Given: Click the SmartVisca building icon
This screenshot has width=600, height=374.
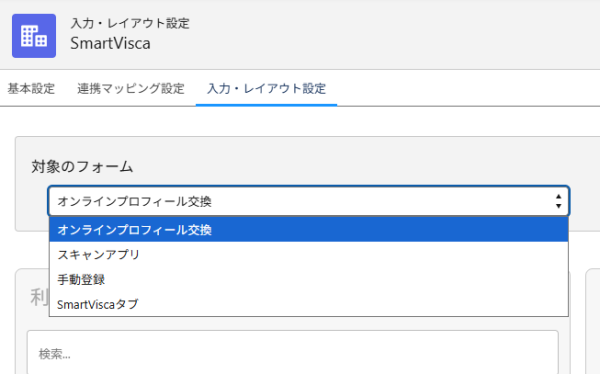Looking at the screenshot, I should click(34, 36).
